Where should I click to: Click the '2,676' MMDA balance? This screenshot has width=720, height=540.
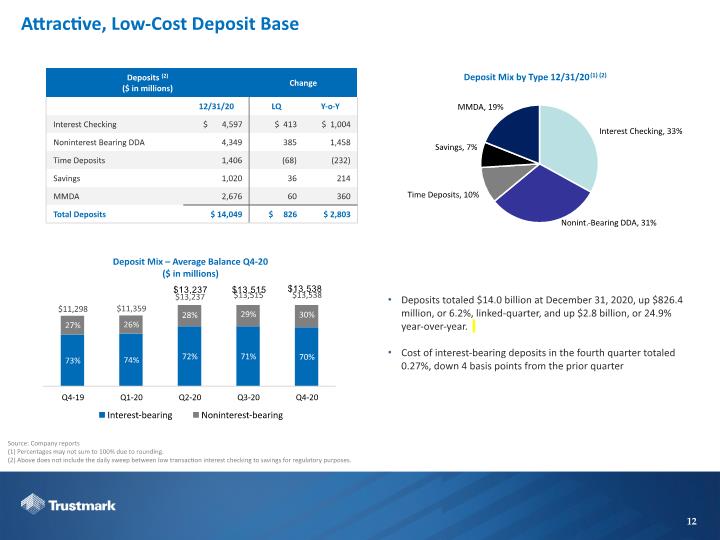(x=232, y=196)
